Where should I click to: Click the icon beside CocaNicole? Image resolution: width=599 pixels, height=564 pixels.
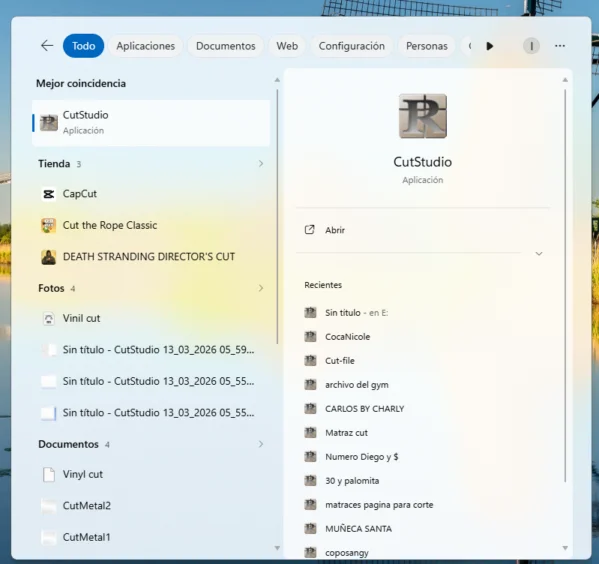[310, 337]
